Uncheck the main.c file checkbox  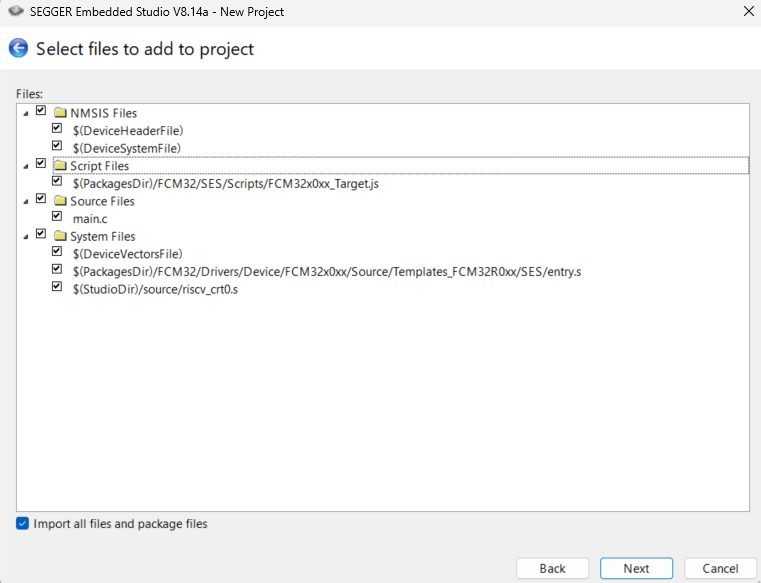tap(58, 218)
